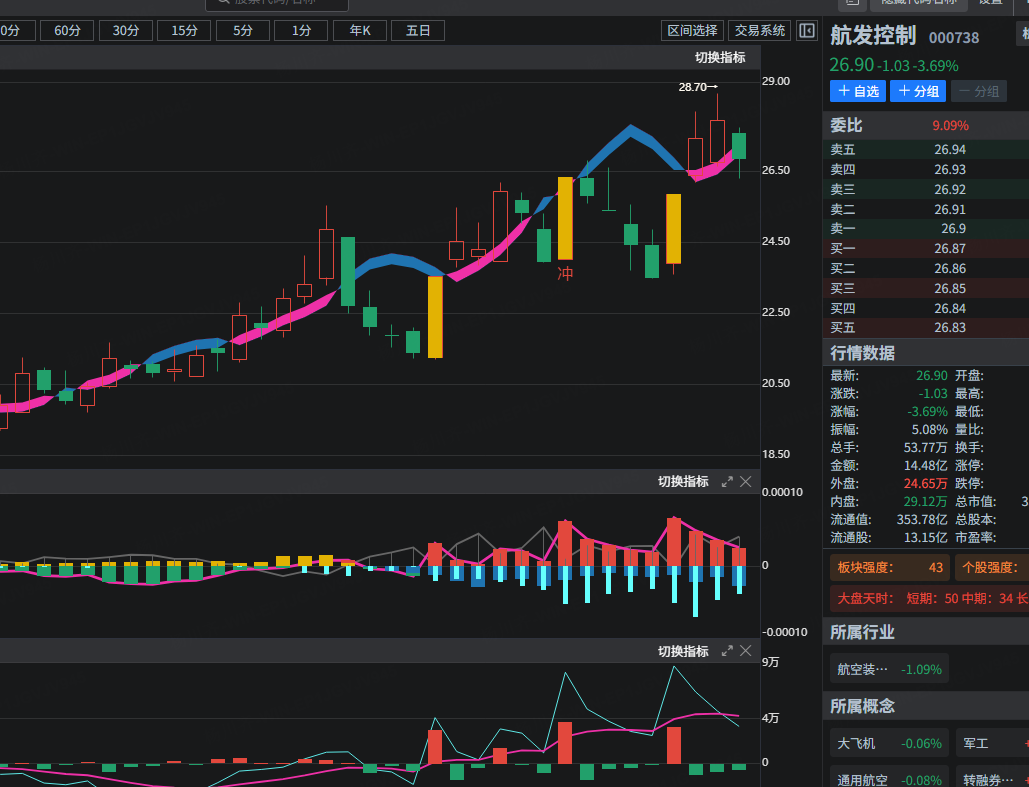
Task: Open 切换指标 on the main chart
Action: coord(720,58)
